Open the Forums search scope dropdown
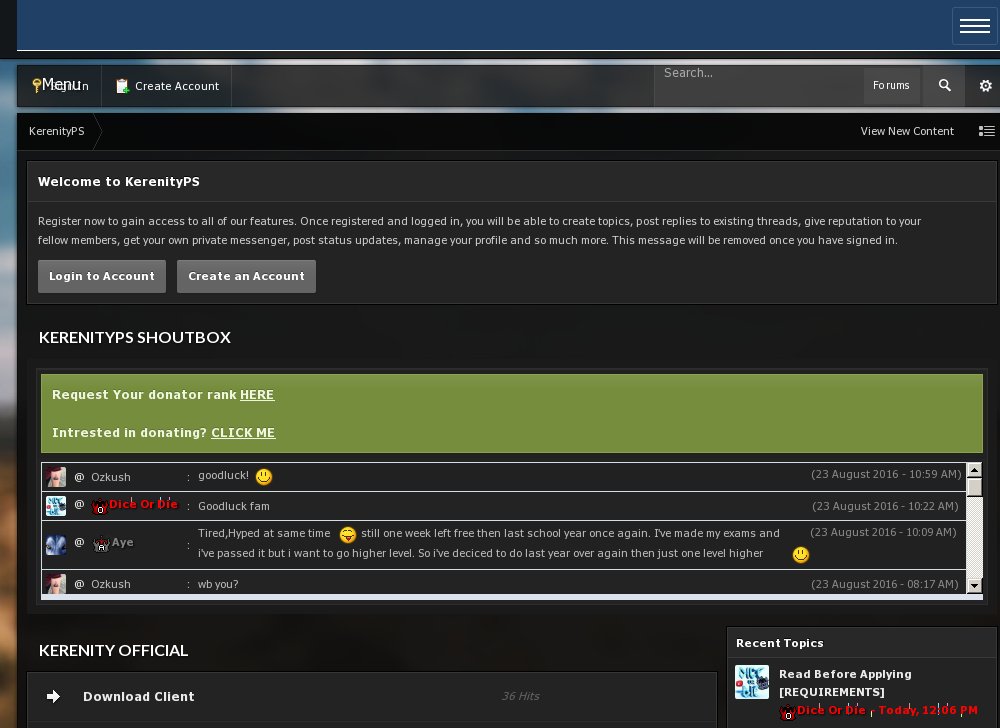Viewport: 1000px width, 728px height. coord(891,86)
